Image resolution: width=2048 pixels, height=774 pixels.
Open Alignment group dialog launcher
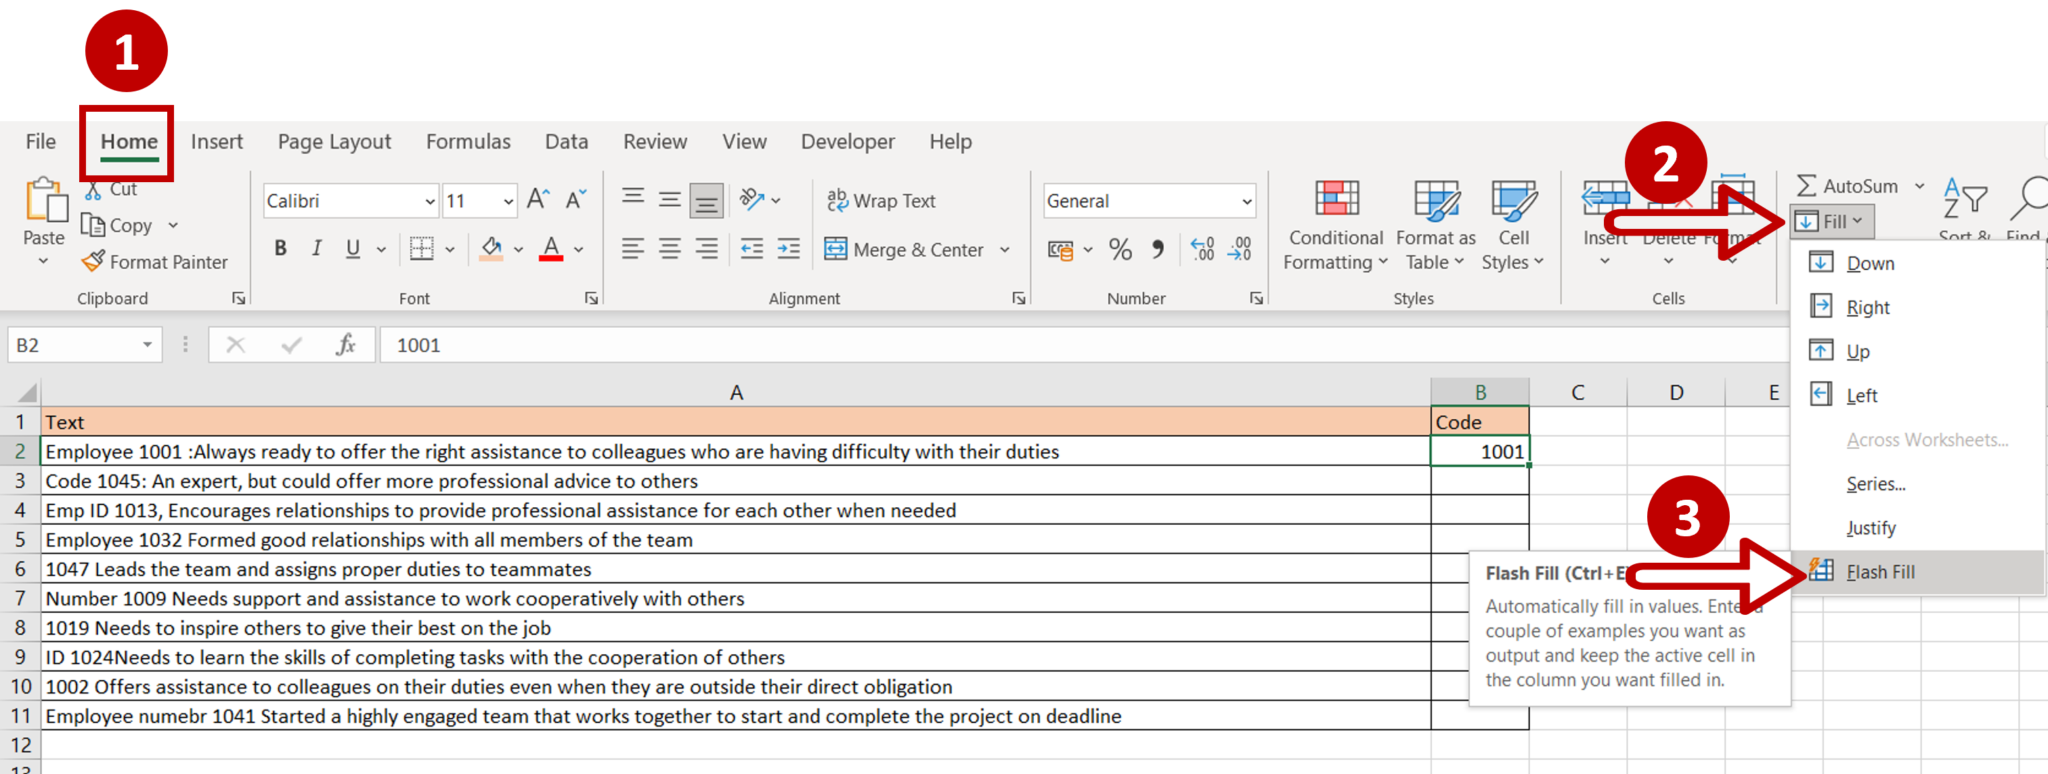click(1019, 298)
